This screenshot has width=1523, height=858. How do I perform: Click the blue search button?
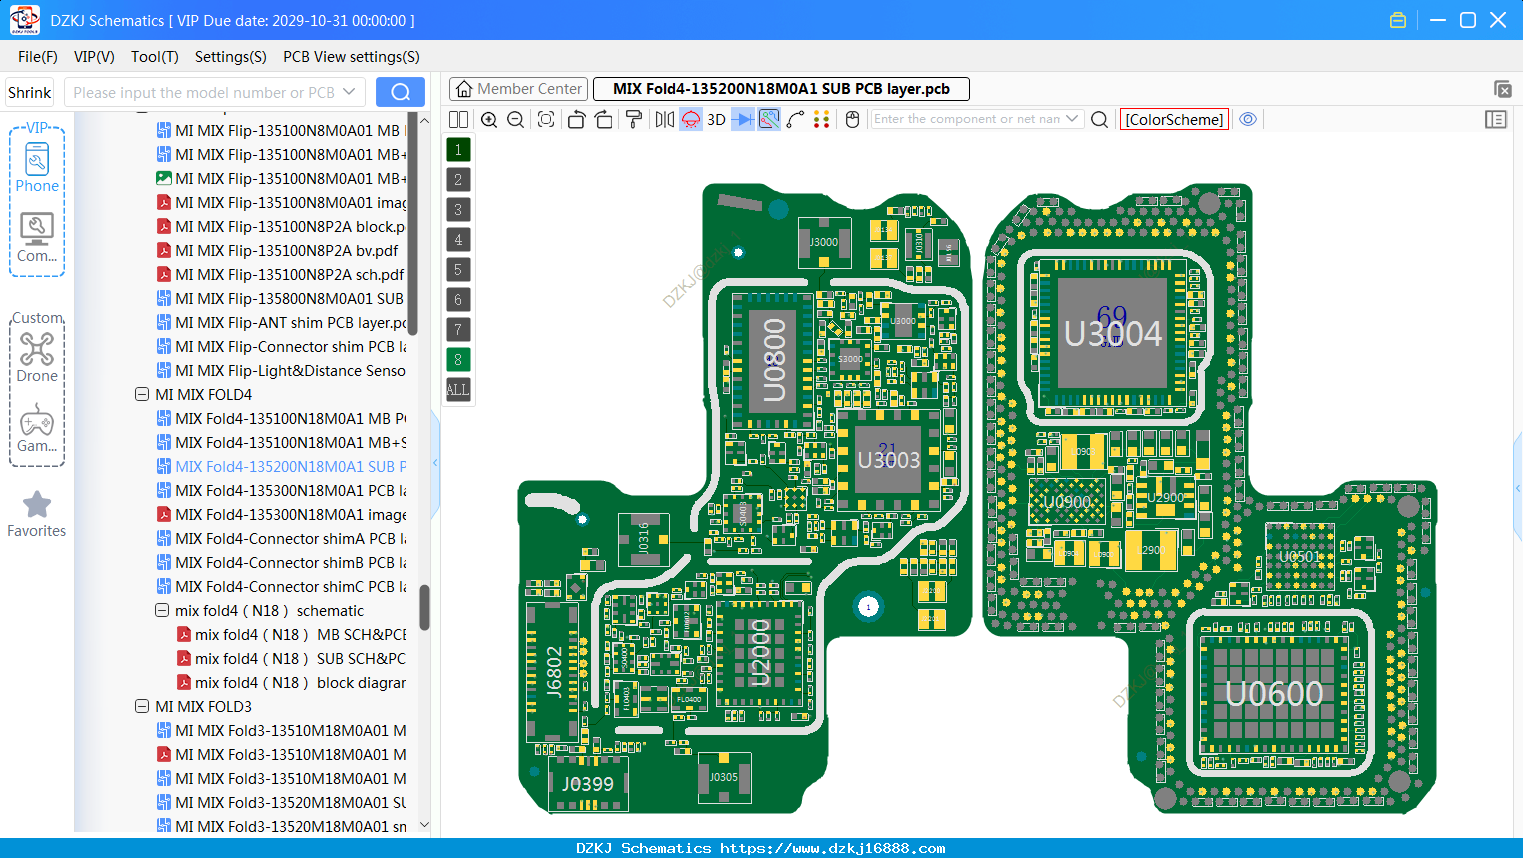400,92
